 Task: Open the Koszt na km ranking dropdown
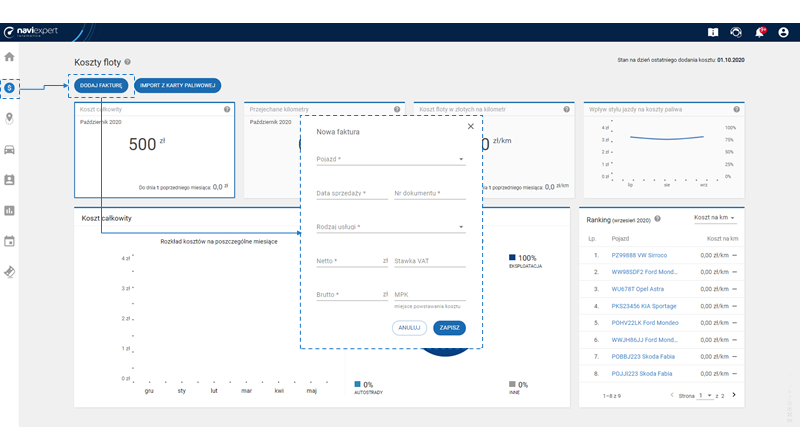pyautogui.click(x=714, y=218)
